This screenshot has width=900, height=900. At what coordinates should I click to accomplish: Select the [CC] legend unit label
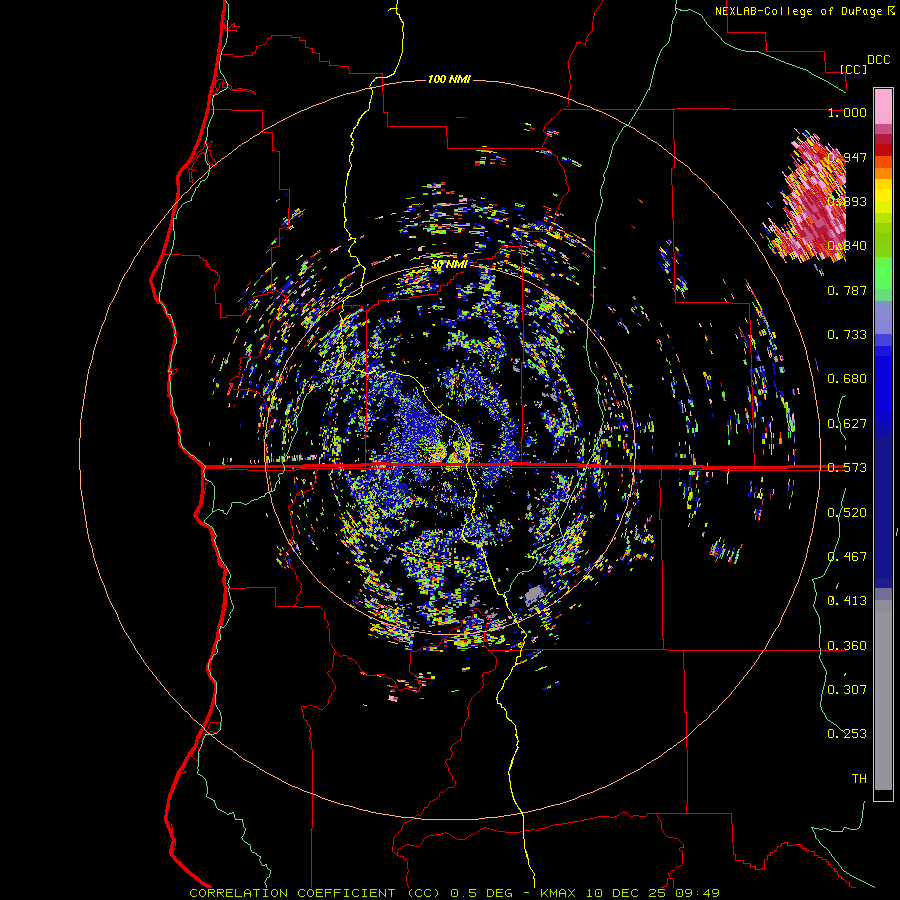click(x=853, y=69)
